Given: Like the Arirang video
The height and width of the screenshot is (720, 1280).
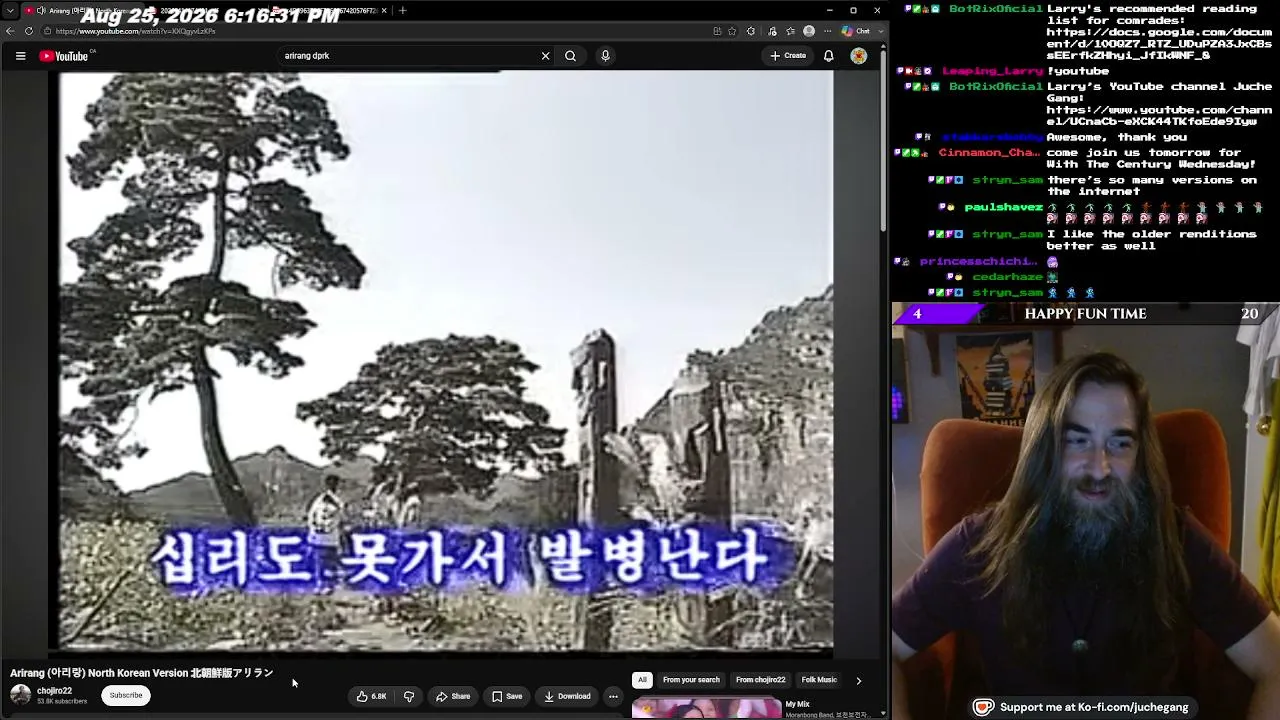Looking at the screenshot, I should [x=371, y=696].
